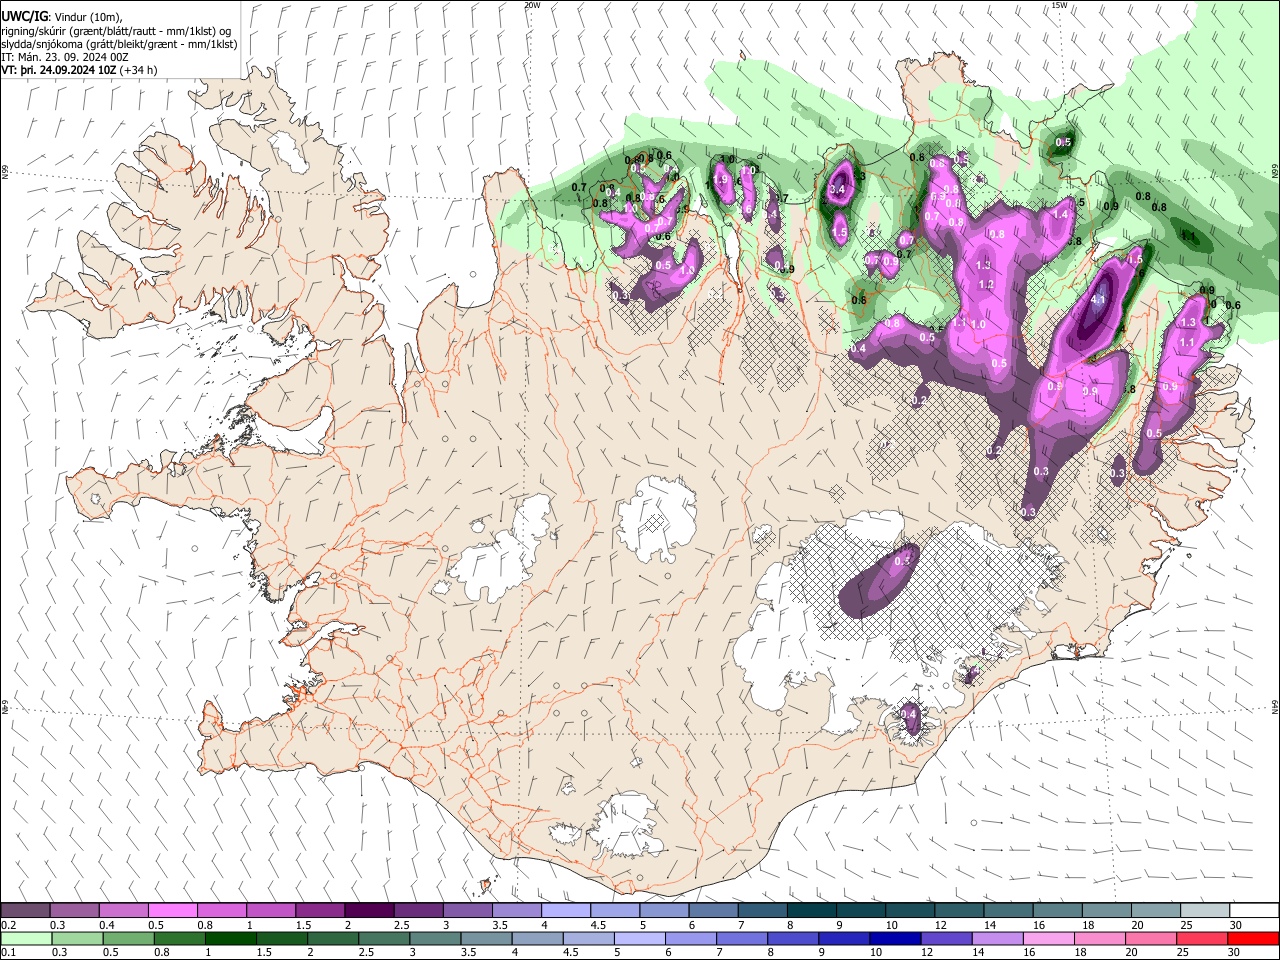
Task: Click the darkest purple swatch labeled 2 in upper legend
Action: [x=369, y=910]
